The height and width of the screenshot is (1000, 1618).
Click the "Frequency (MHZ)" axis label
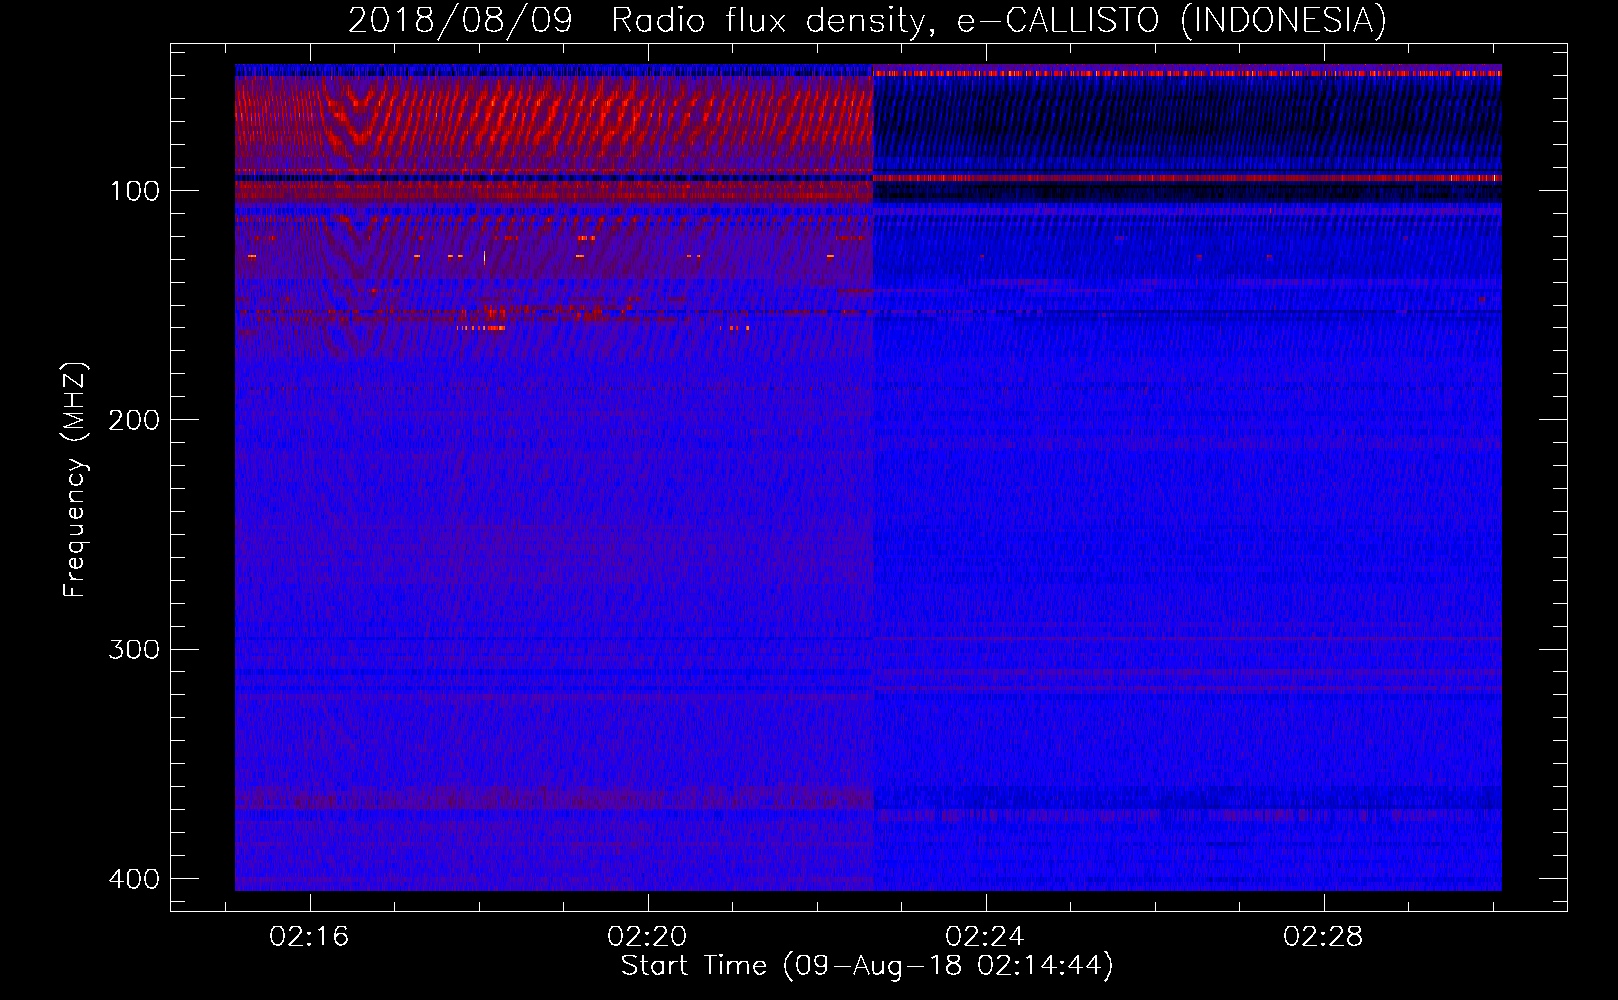point(75,479)
